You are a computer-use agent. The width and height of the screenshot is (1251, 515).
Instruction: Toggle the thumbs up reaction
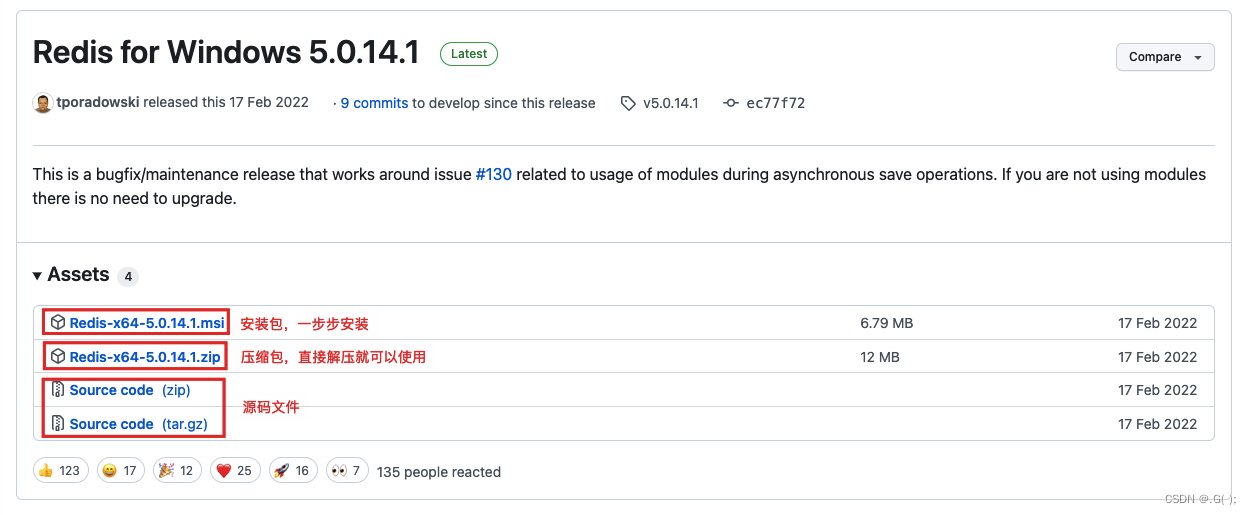click(60, 471)
